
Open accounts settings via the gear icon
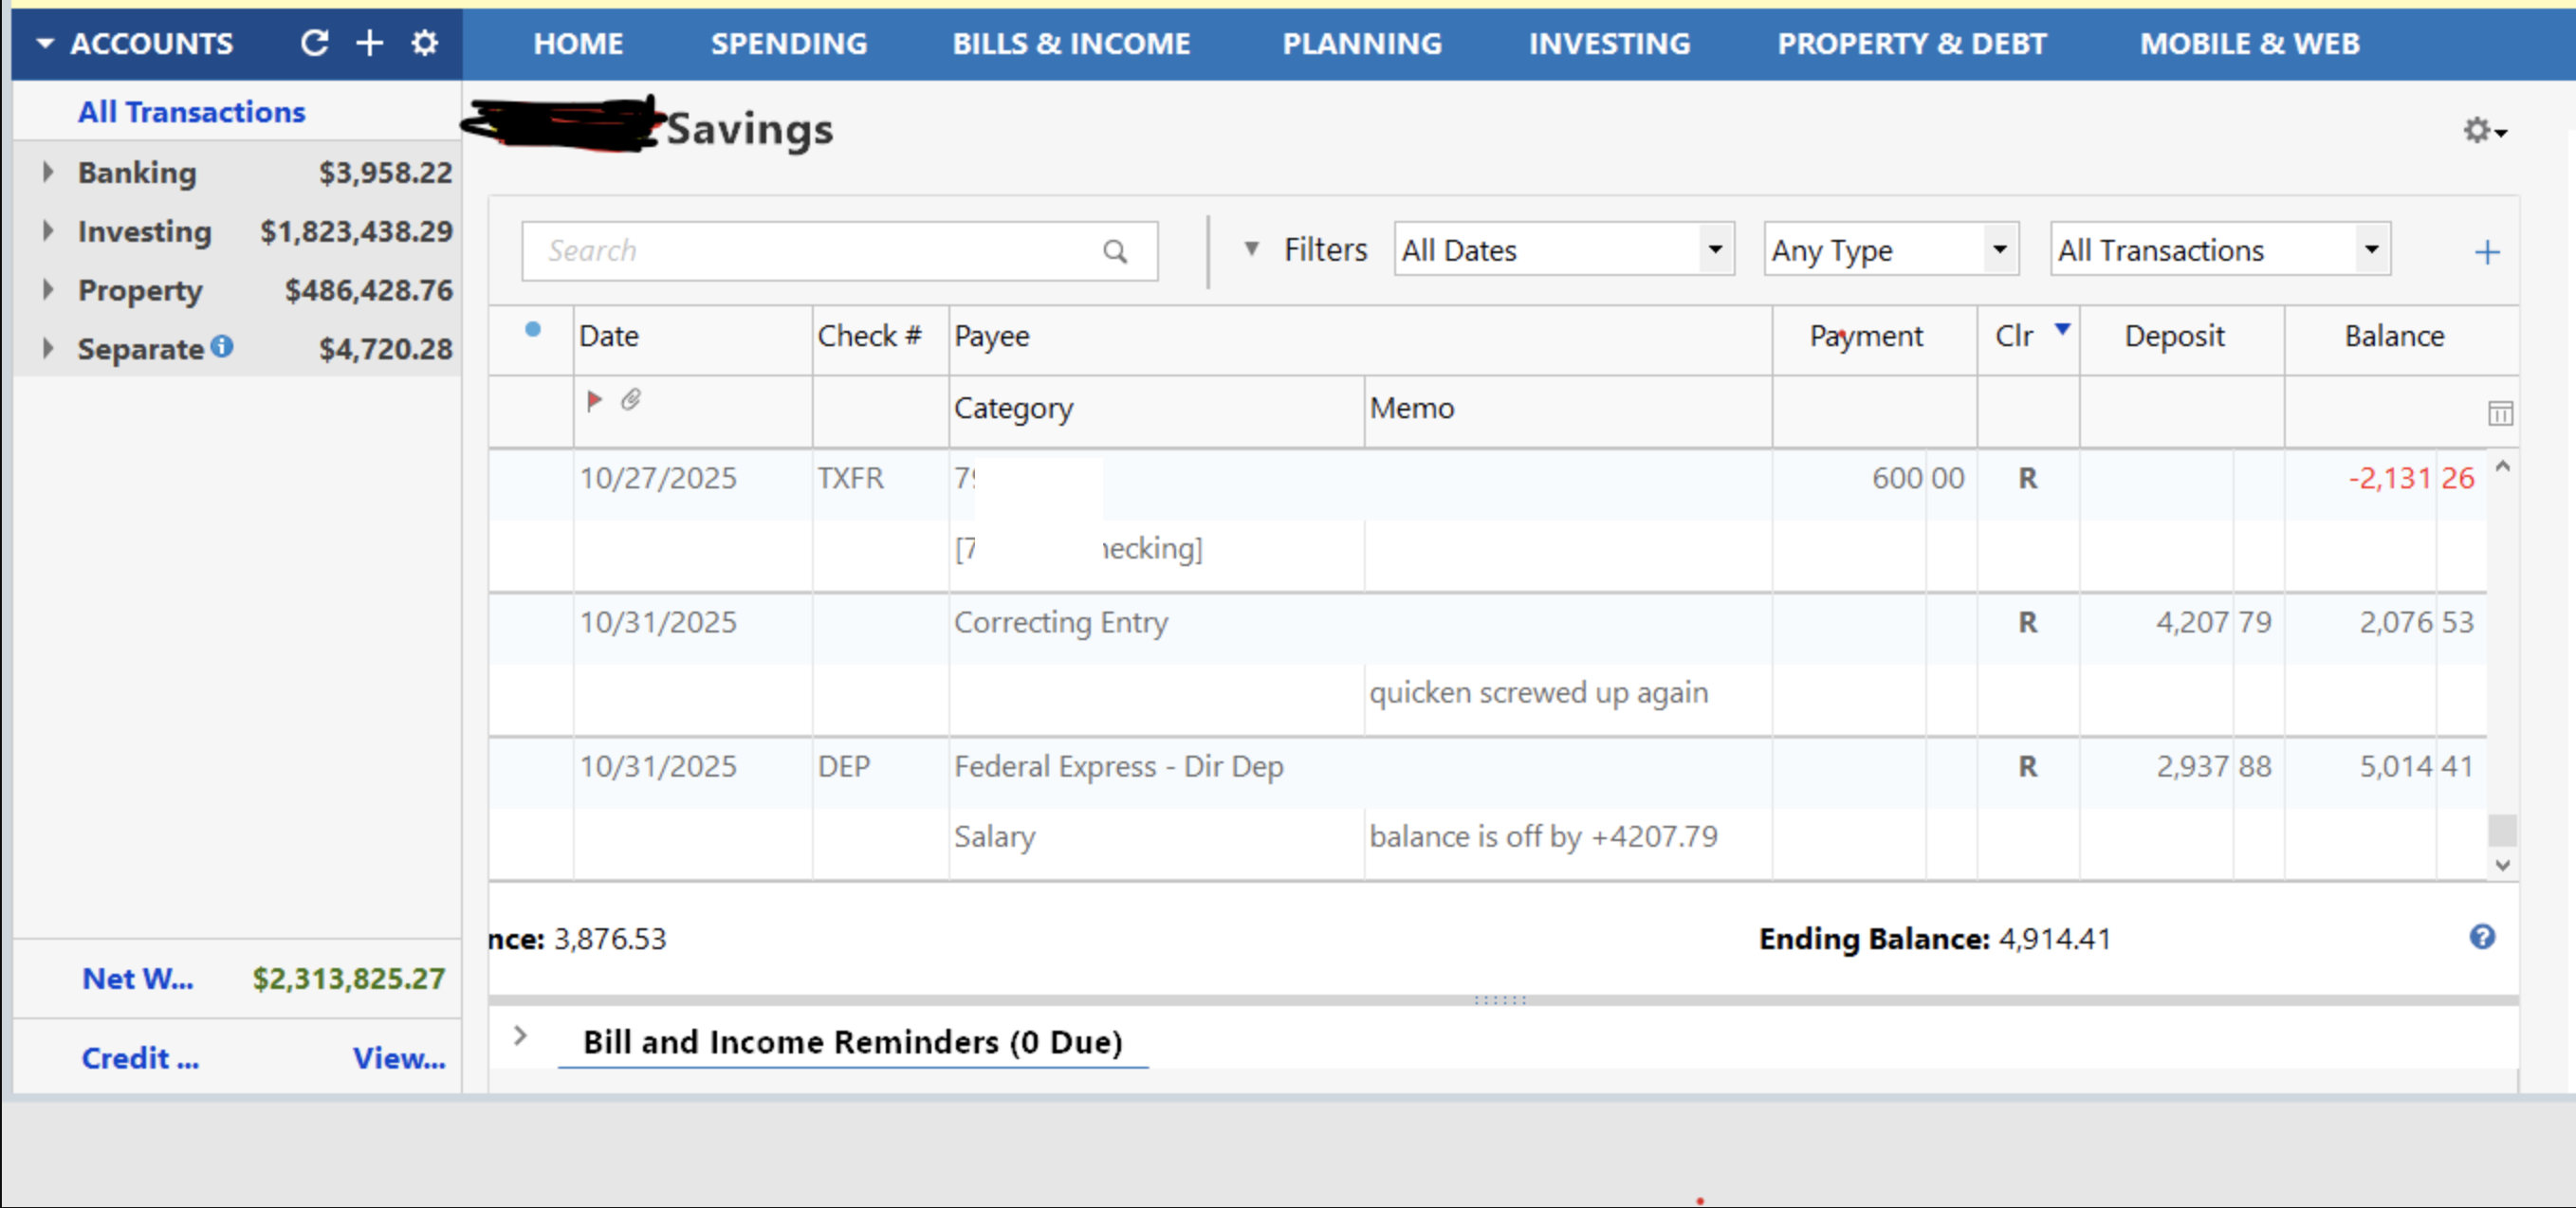coord(424,43)
